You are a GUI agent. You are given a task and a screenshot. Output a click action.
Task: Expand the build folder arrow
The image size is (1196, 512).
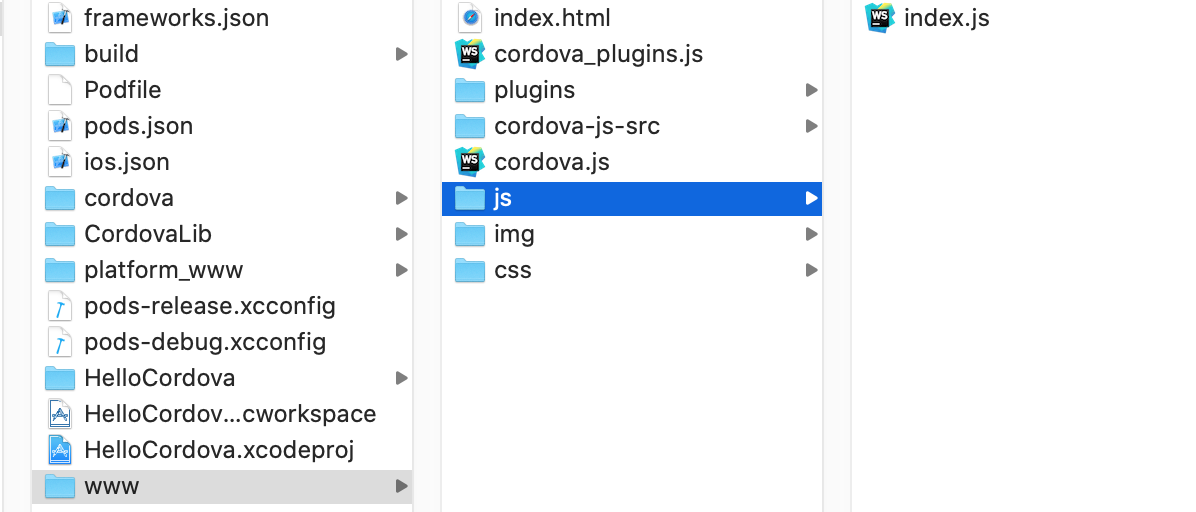401,54
